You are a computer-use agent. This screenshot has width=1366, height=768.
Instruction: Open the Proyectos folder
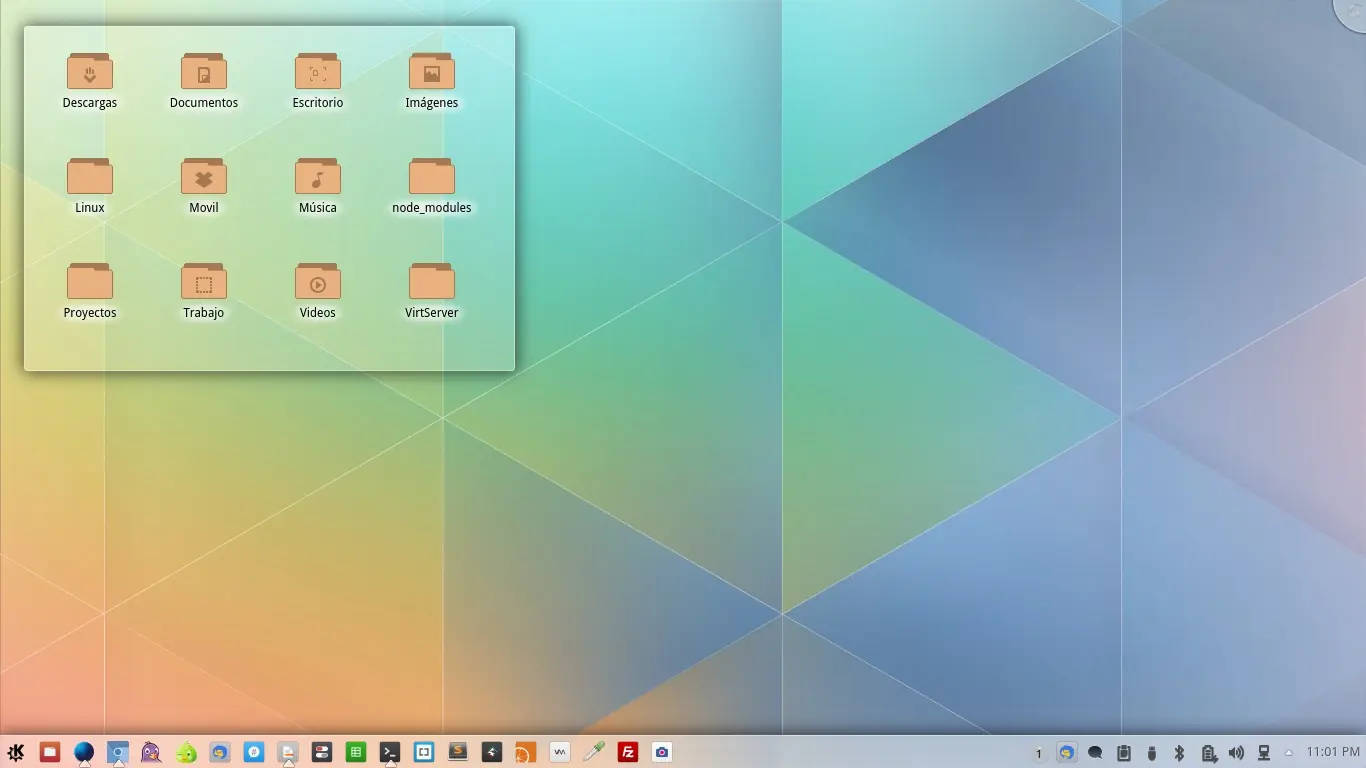(x=90, y=291)
